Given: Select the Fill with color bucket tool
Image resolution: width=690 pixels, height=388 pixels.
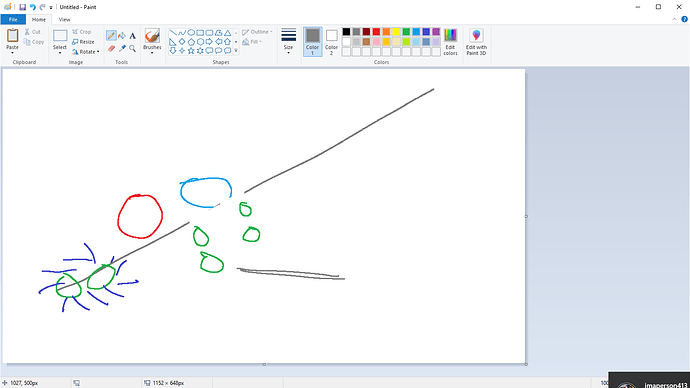Looking at the screenshot, I should point(122,36).
